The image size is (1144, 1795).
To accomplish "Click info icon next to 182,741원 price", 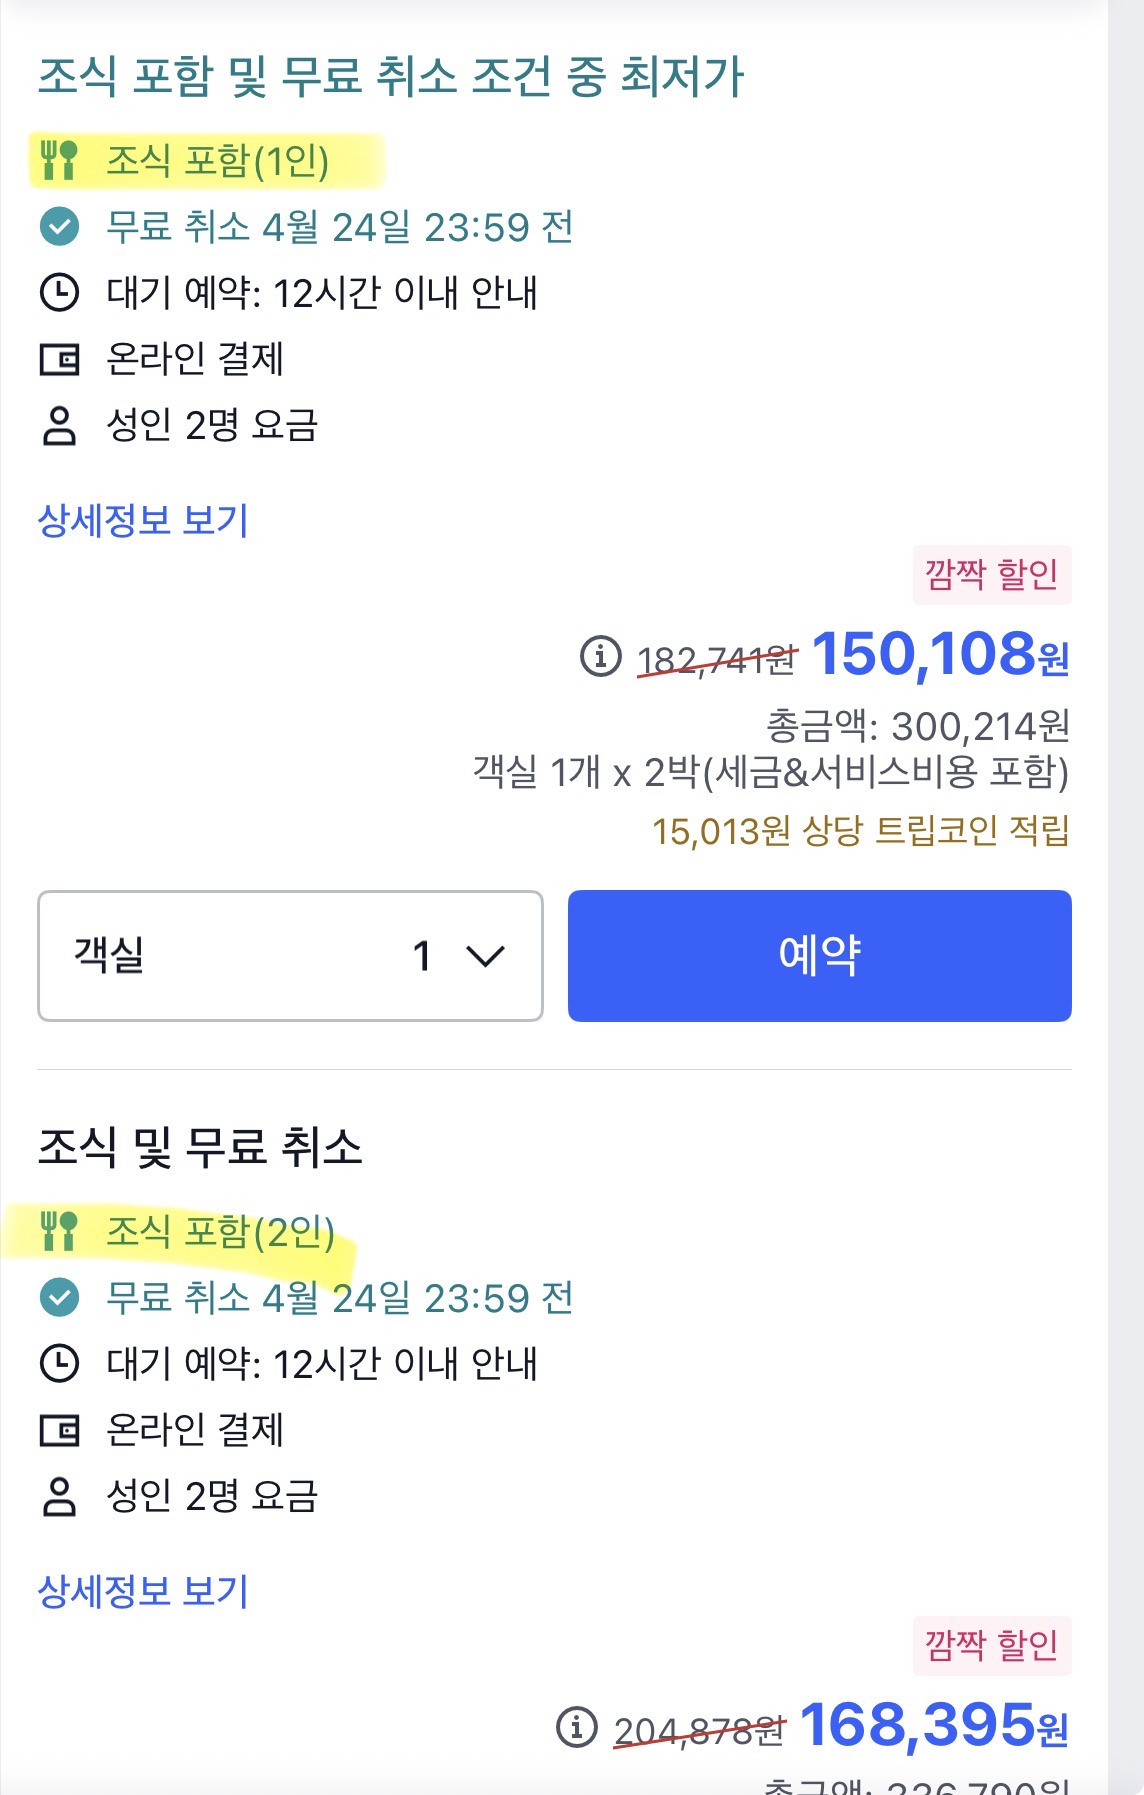I will [601, 657].
